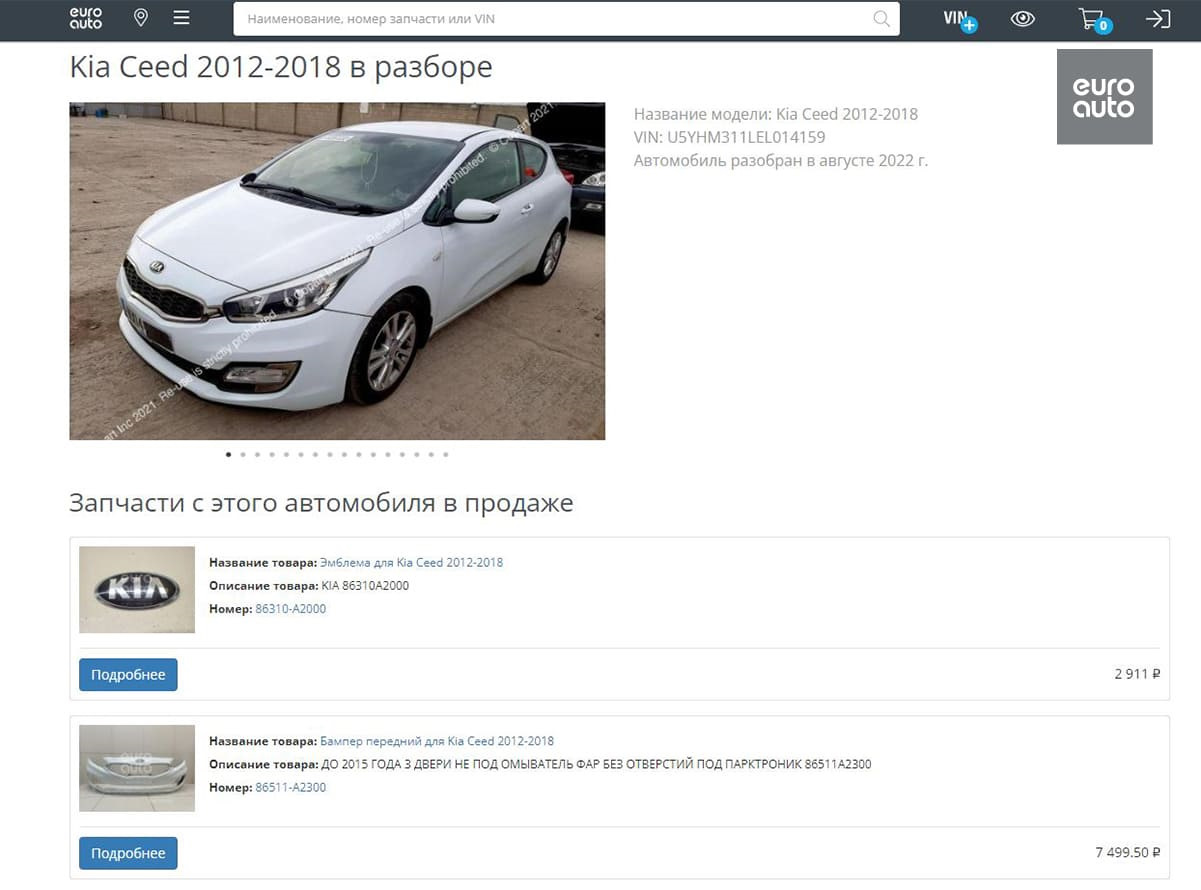Click the VIN text U5YHM311LEL014159
Screen dimensions: 1201x890
pos(746,137)
